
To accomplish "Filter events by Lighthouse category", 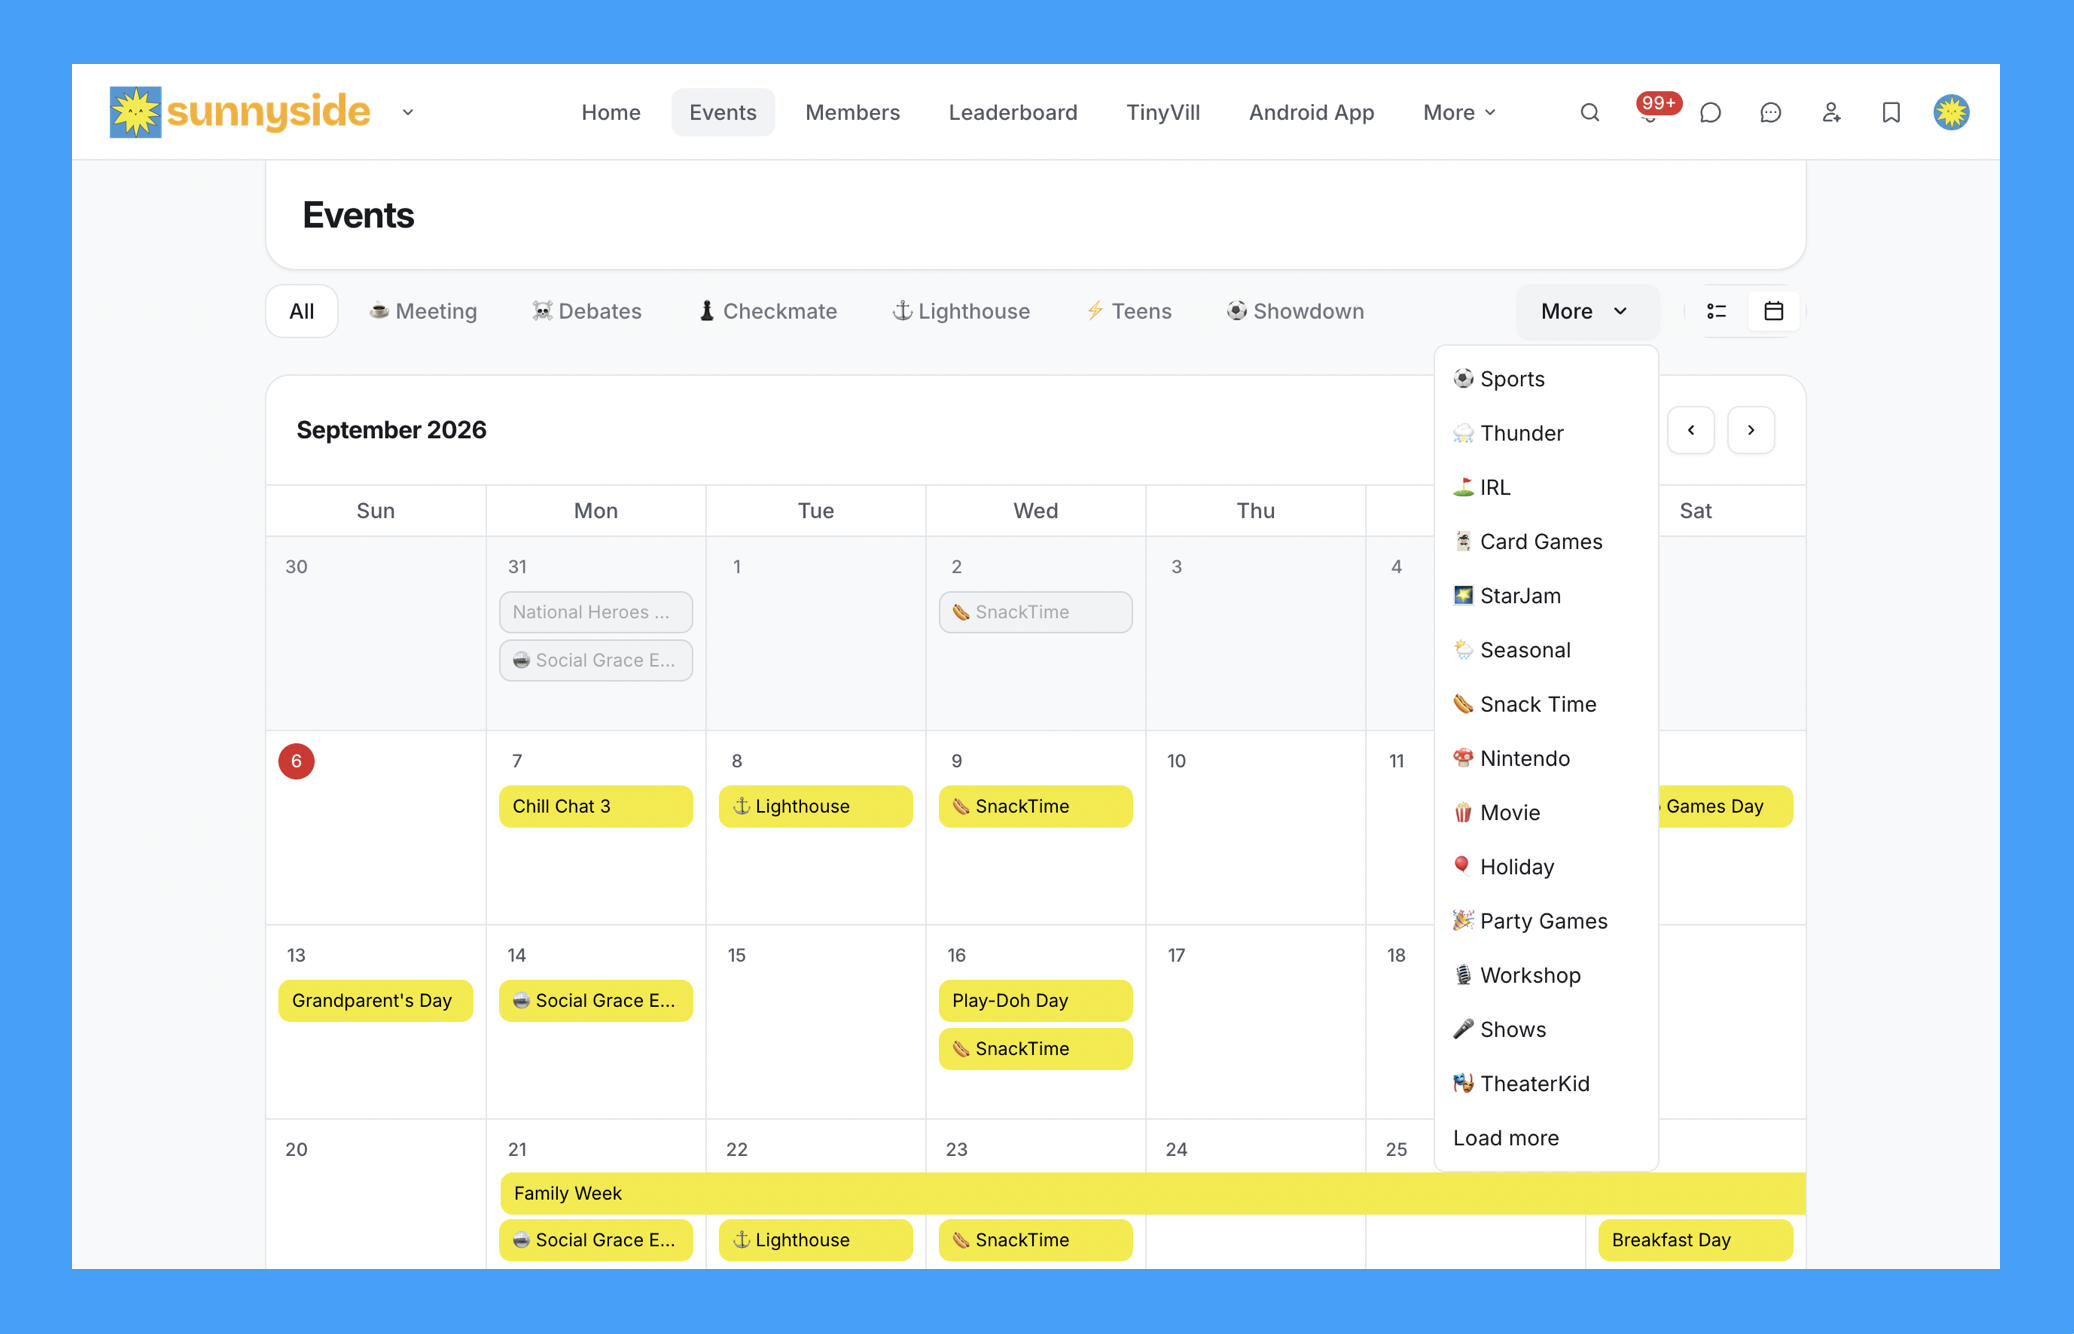I will 961,311.
